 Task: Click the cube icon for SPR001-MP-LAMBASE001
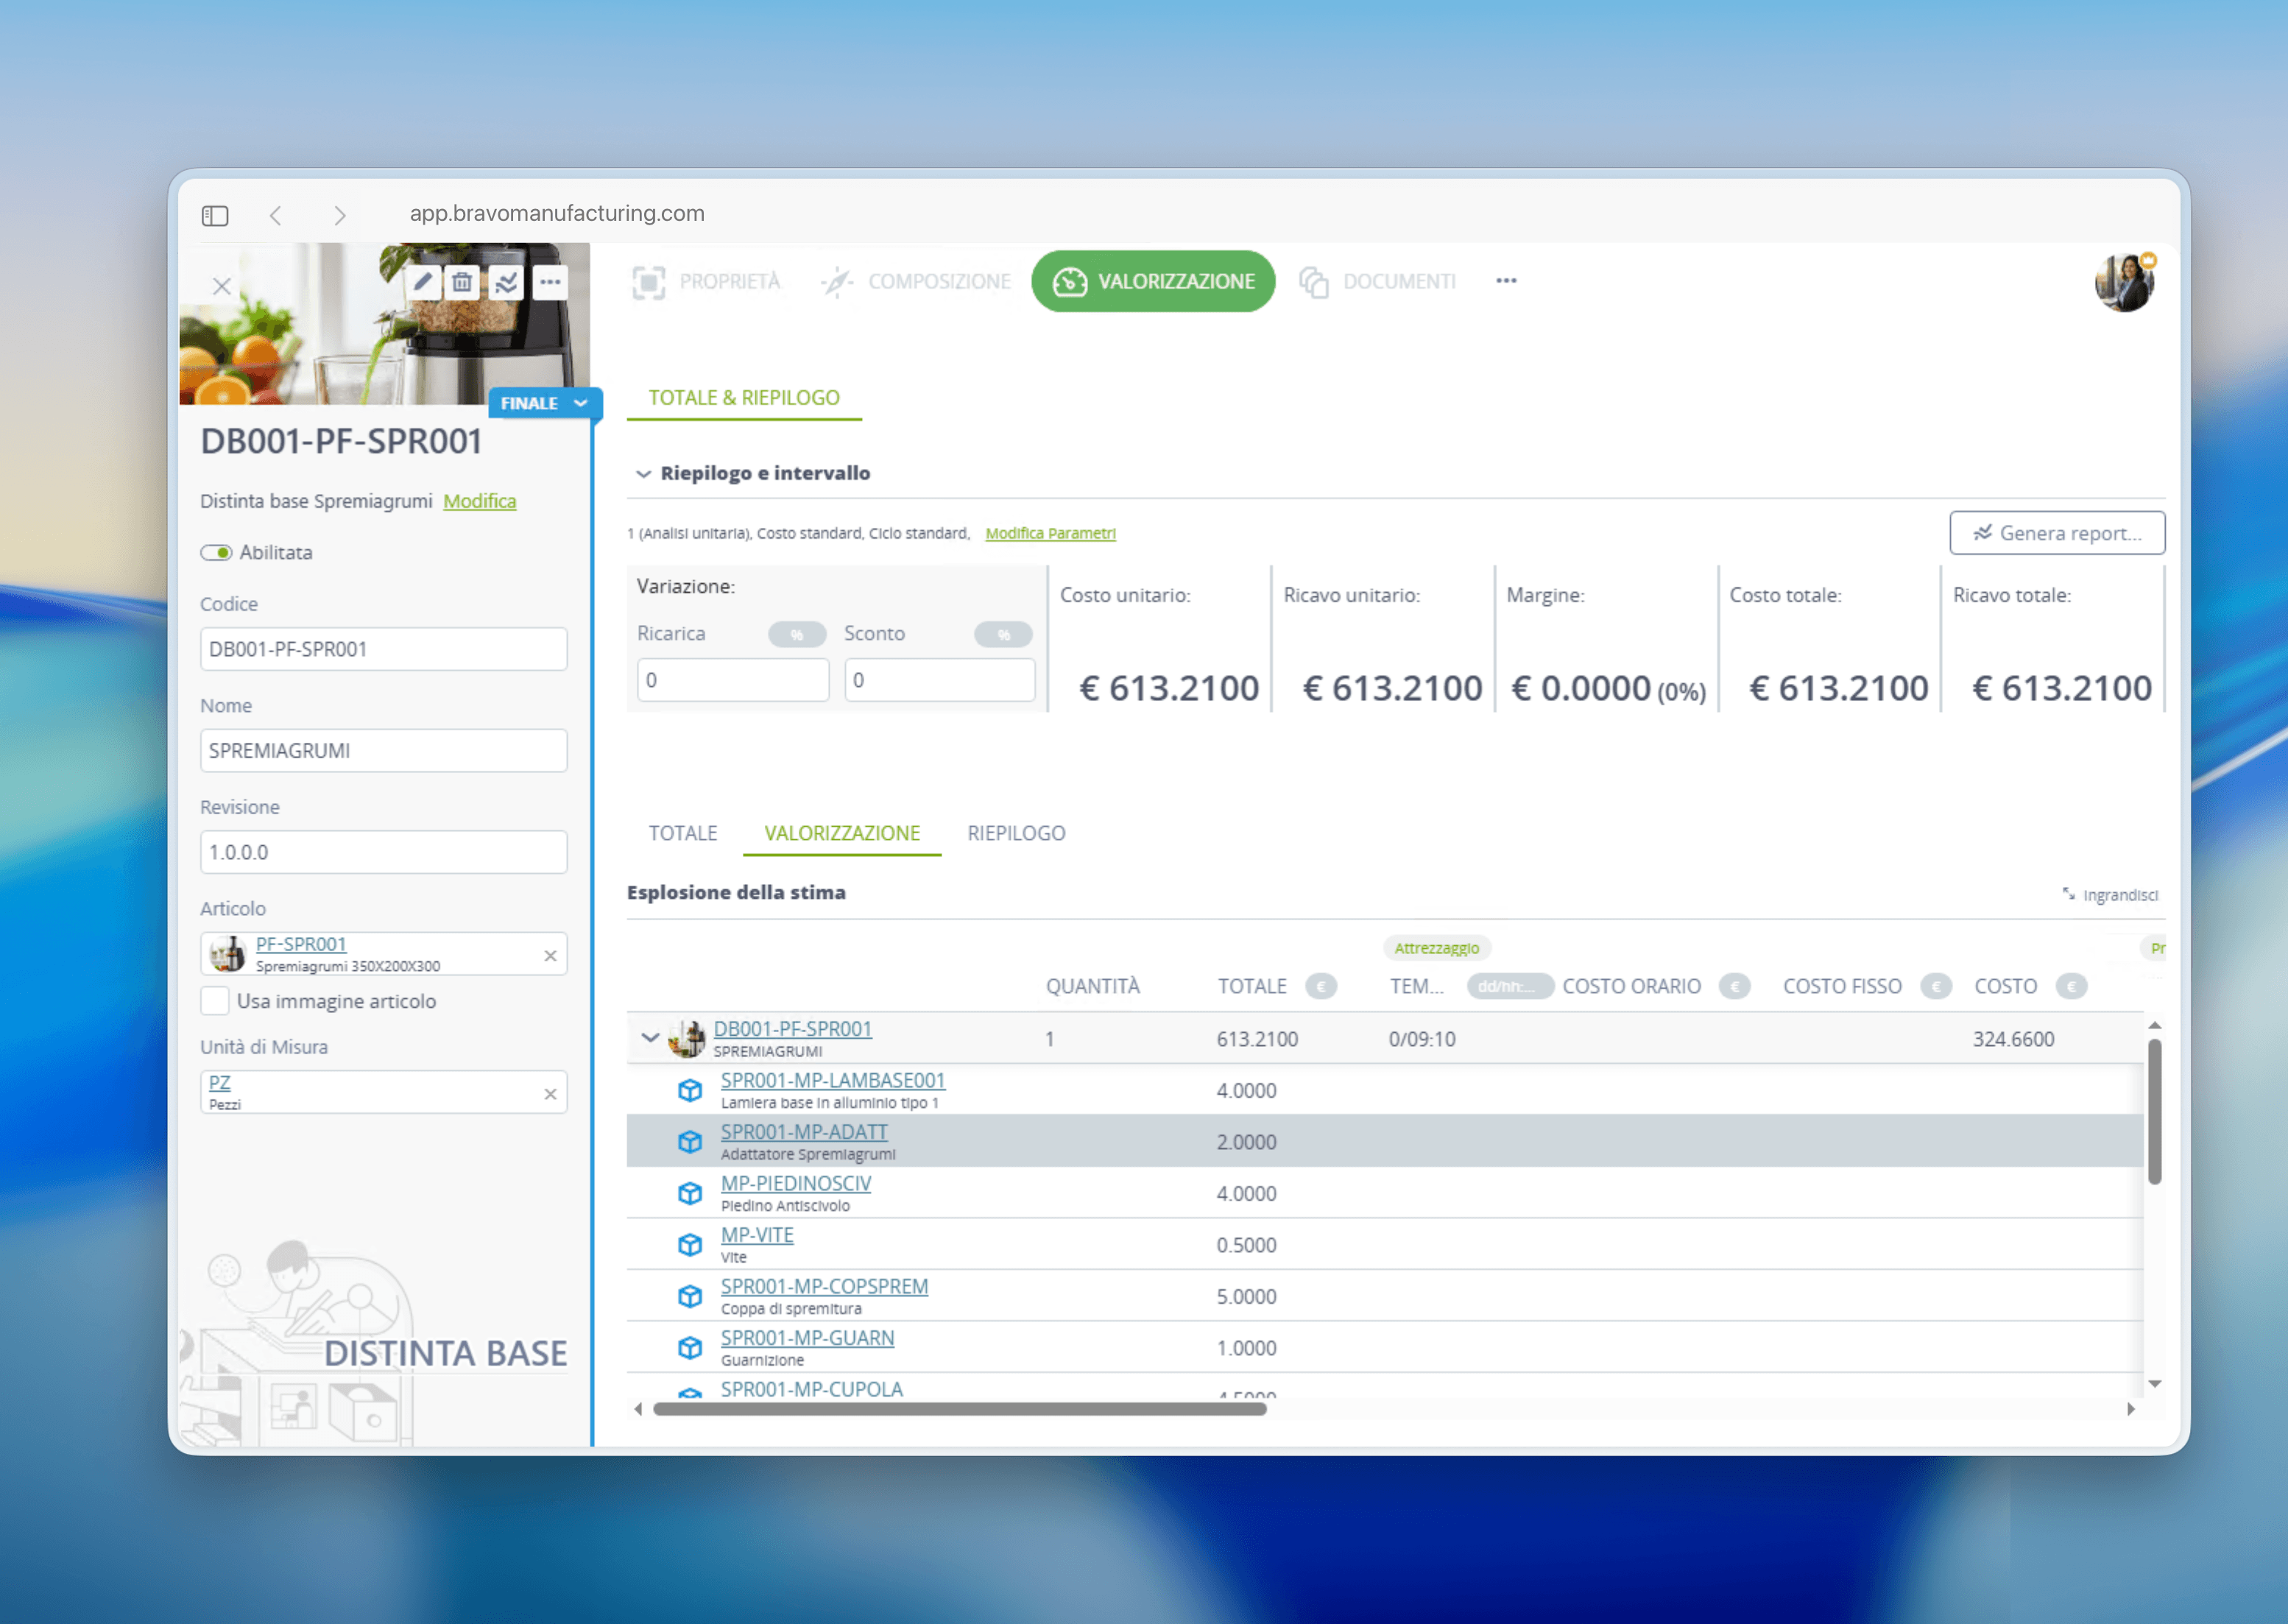point(690,1090)
